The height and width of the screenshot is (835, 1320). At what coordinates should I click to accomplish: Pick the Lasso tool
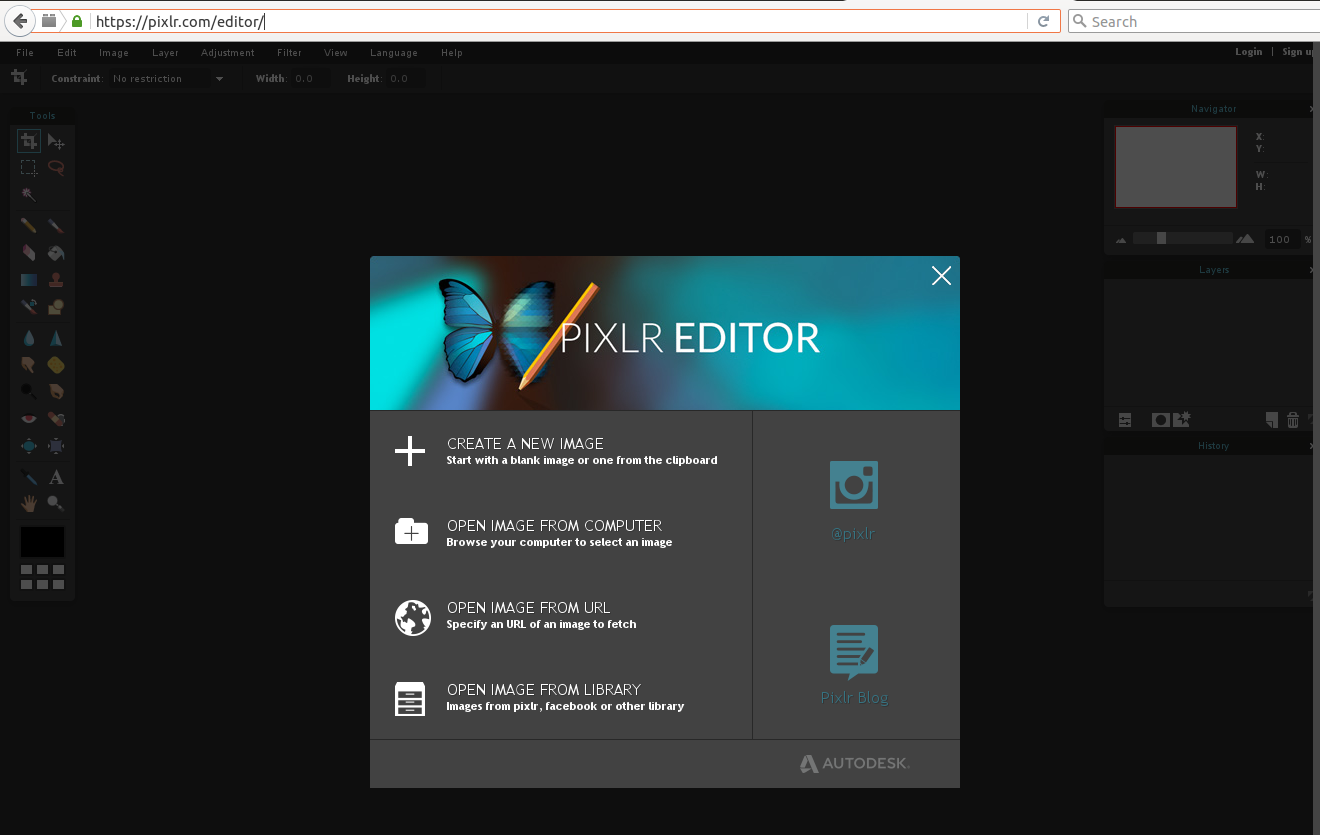coord(56,168)
